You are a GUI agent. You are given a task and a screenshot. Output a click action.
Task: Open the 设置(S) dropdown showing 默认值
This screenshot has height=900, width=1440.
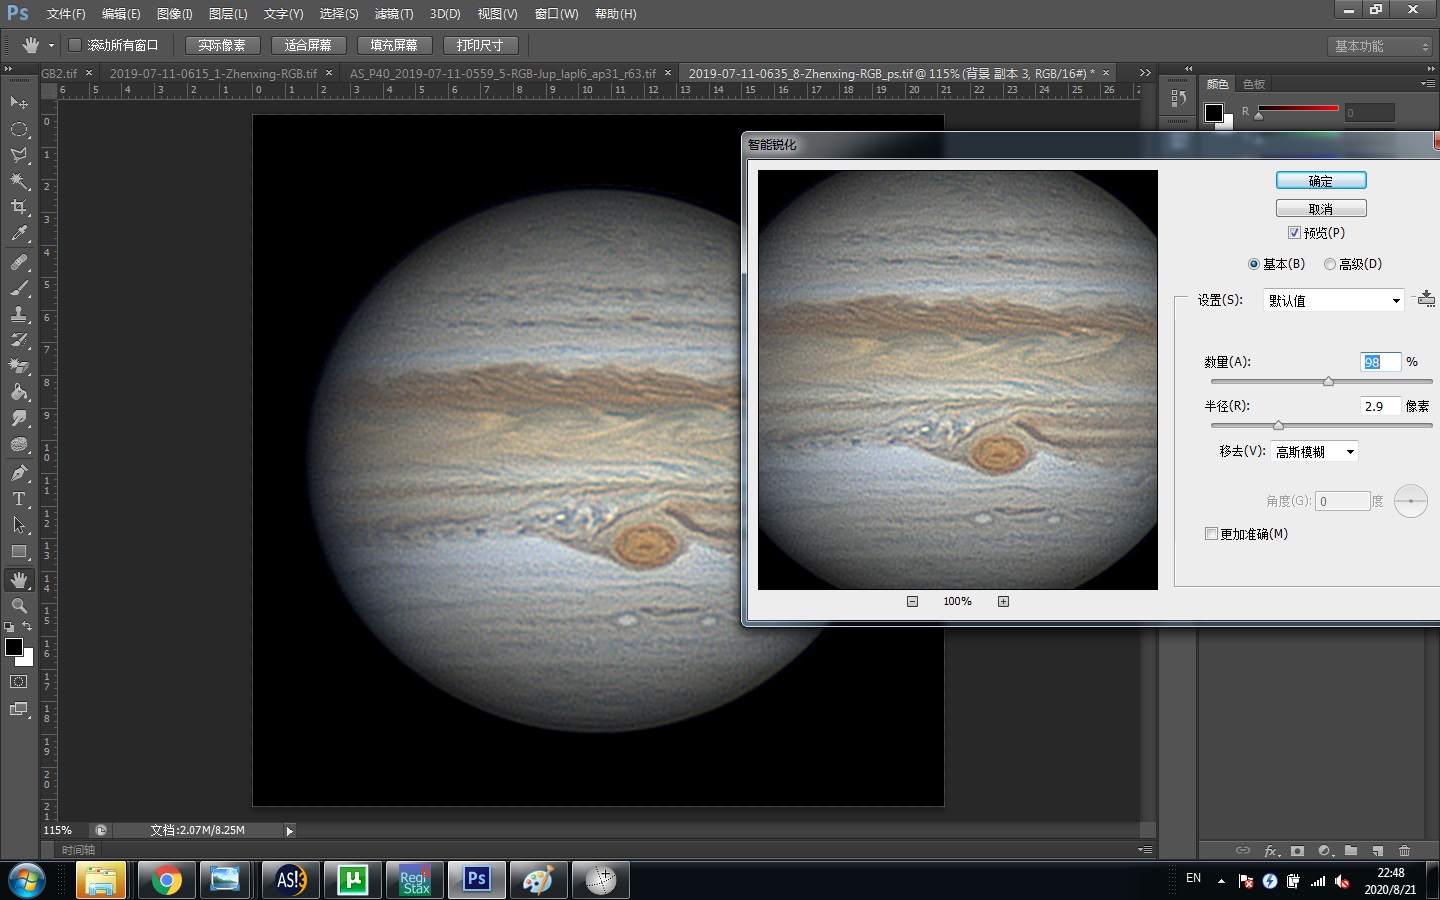1333,300
